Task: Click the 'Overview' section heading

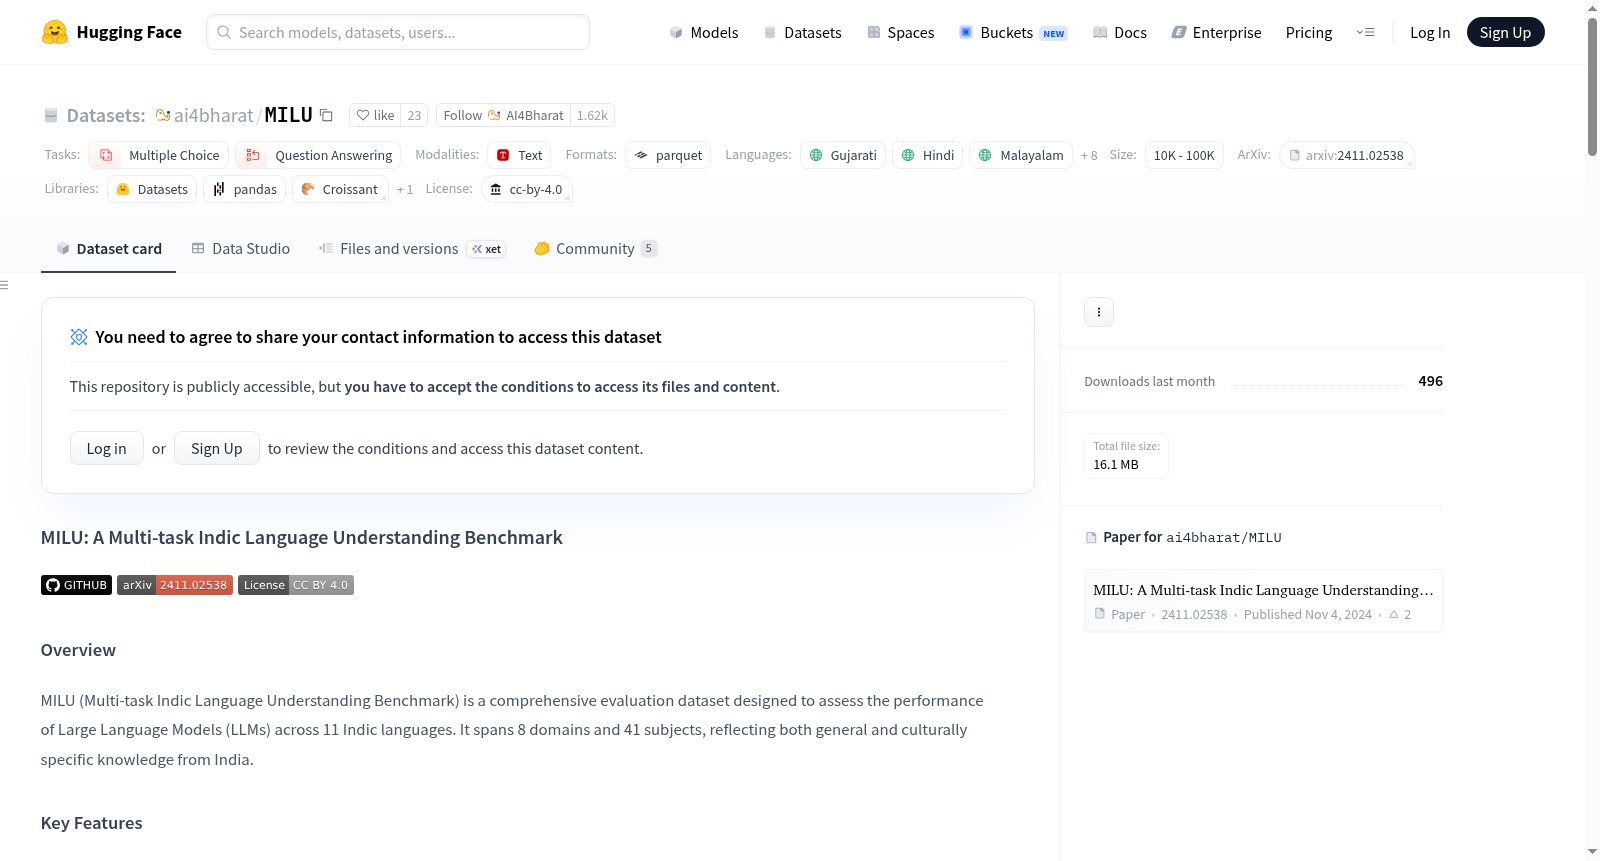Action: [78, 650]
